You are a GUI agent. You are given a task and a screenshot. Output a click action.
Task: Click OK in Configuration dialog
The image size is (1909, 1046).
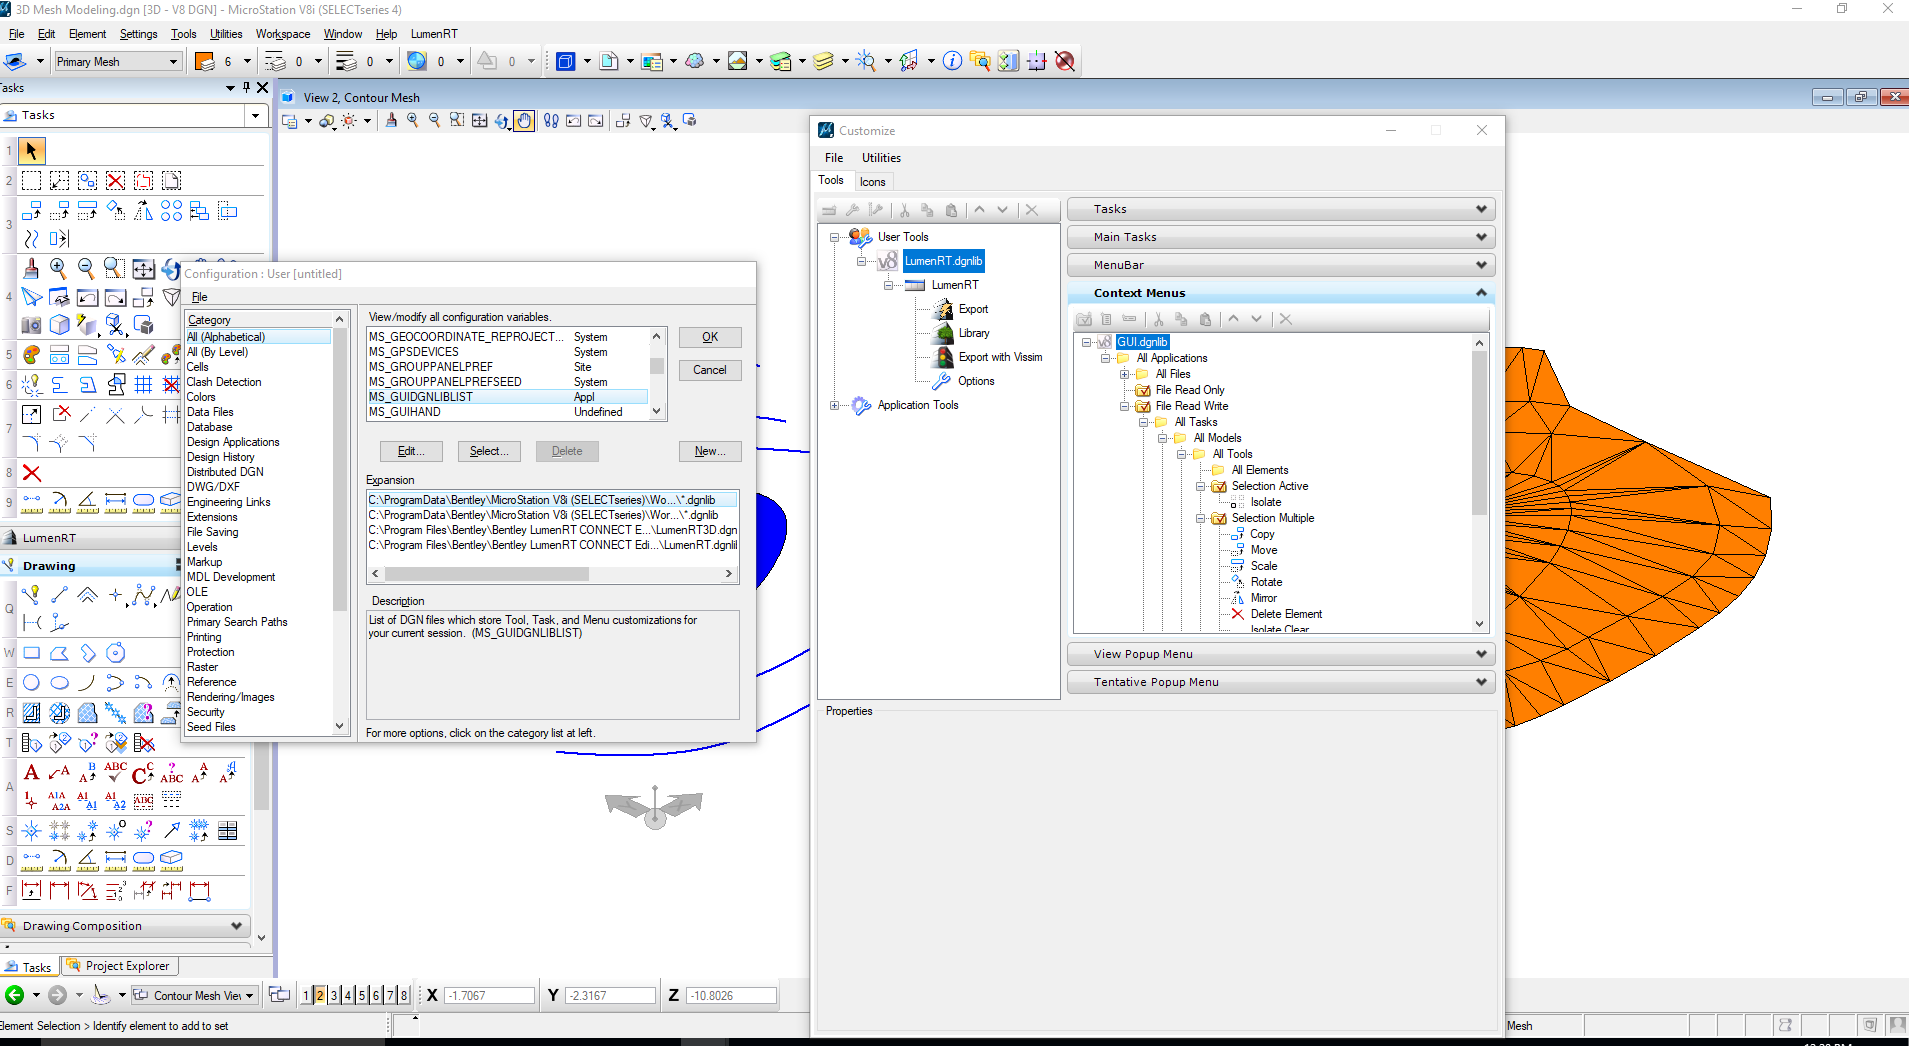pos(710,337)
